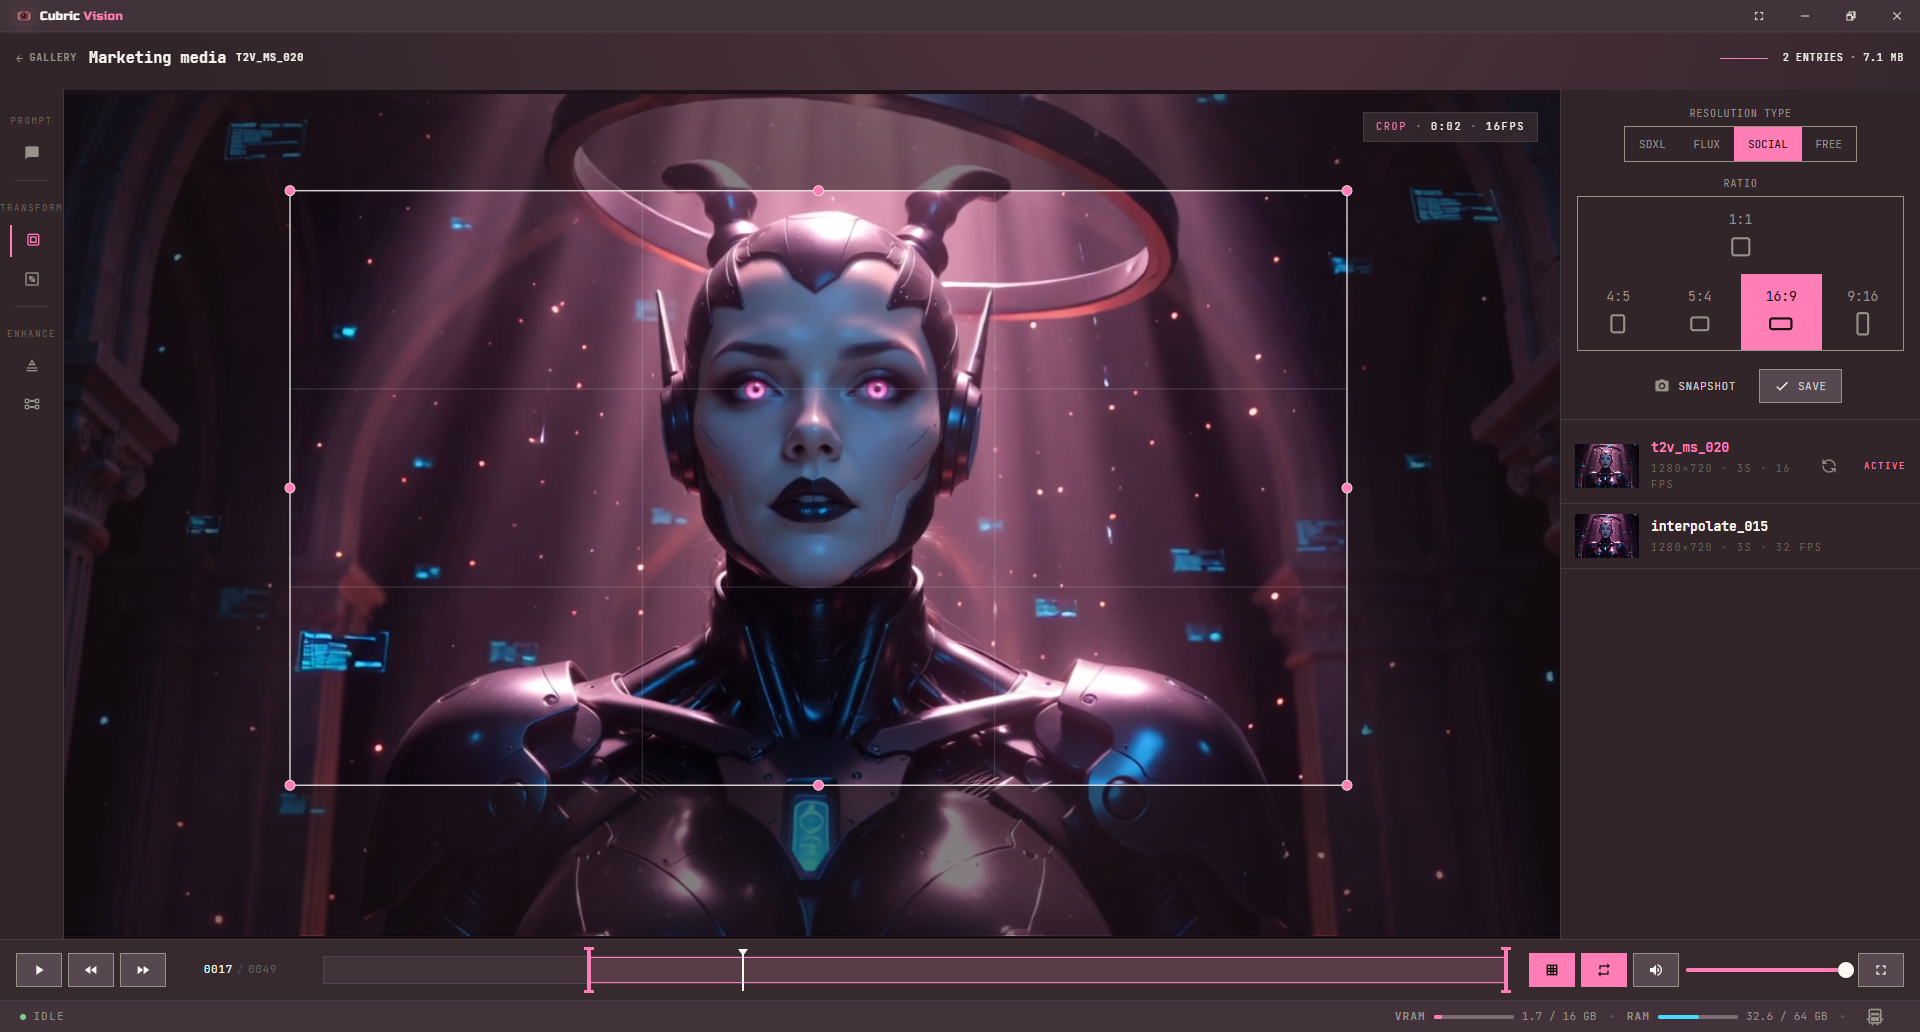Open the interpolate frames enhance tool icon
1920x1032 pixels.
(32, 404)
